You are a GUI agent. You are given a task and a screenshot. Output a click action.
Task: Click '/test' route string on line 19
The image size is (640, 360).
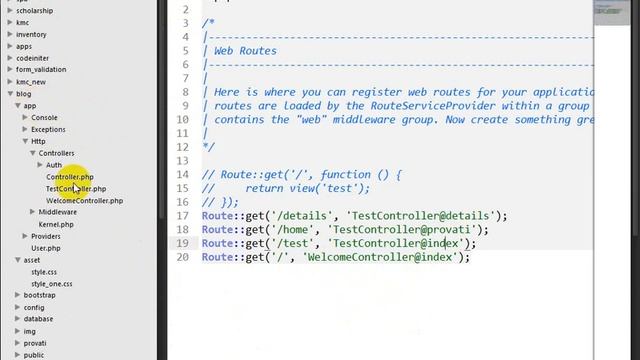coord(293,243)
